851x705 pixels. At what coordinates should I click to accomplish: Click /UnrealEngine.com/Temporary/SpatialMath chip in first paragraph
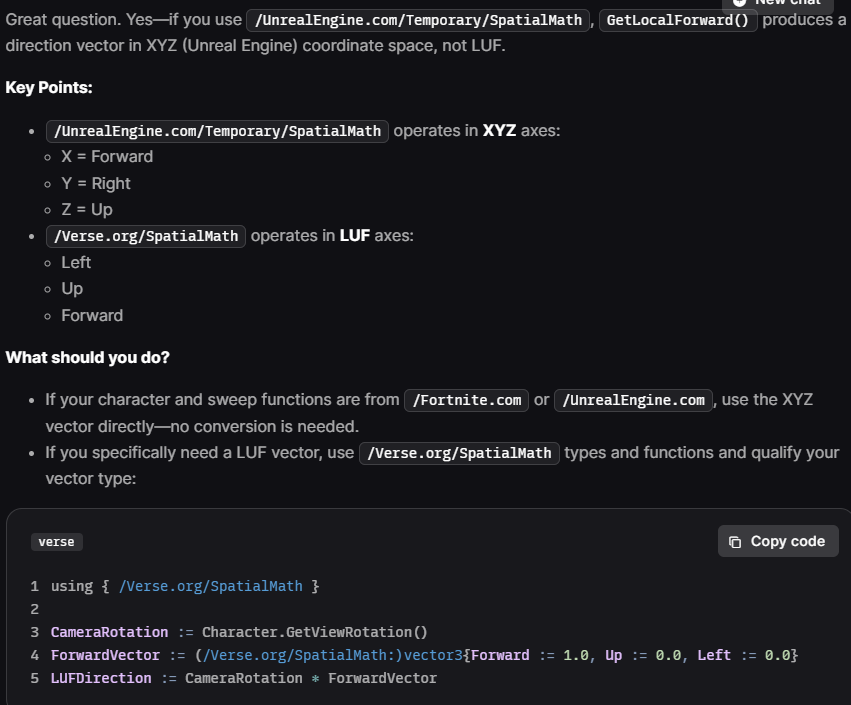tap(418, 21)
